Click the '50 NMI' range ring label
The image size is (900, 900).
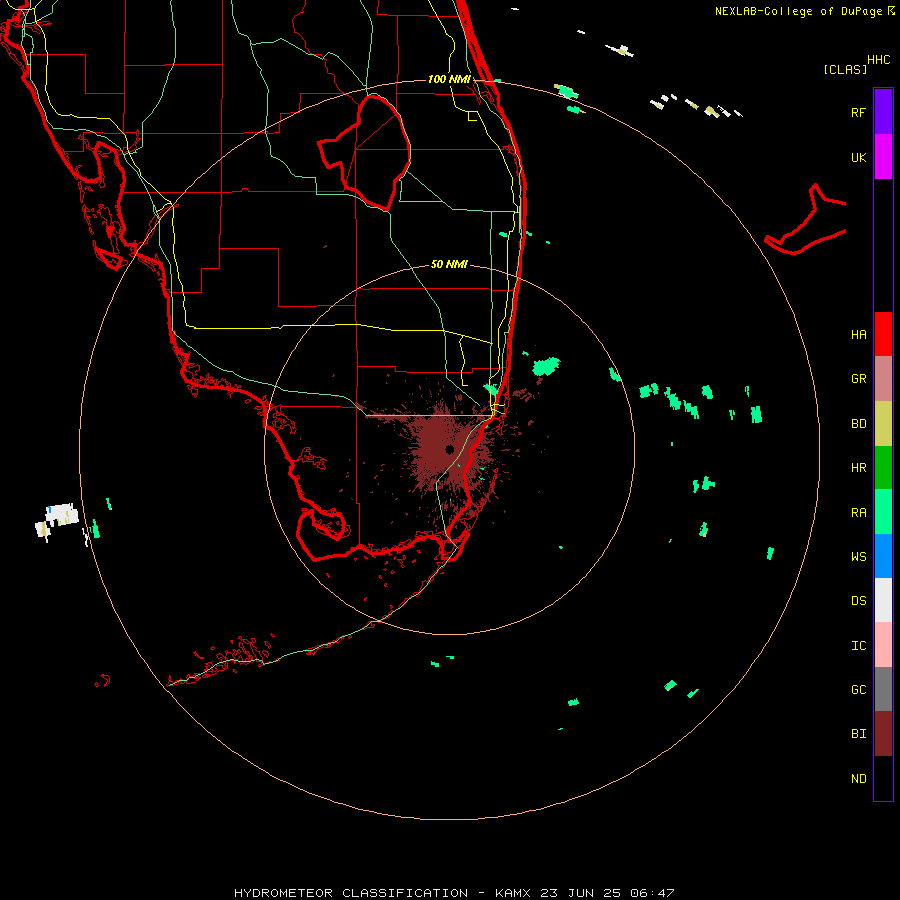(449, 264)
